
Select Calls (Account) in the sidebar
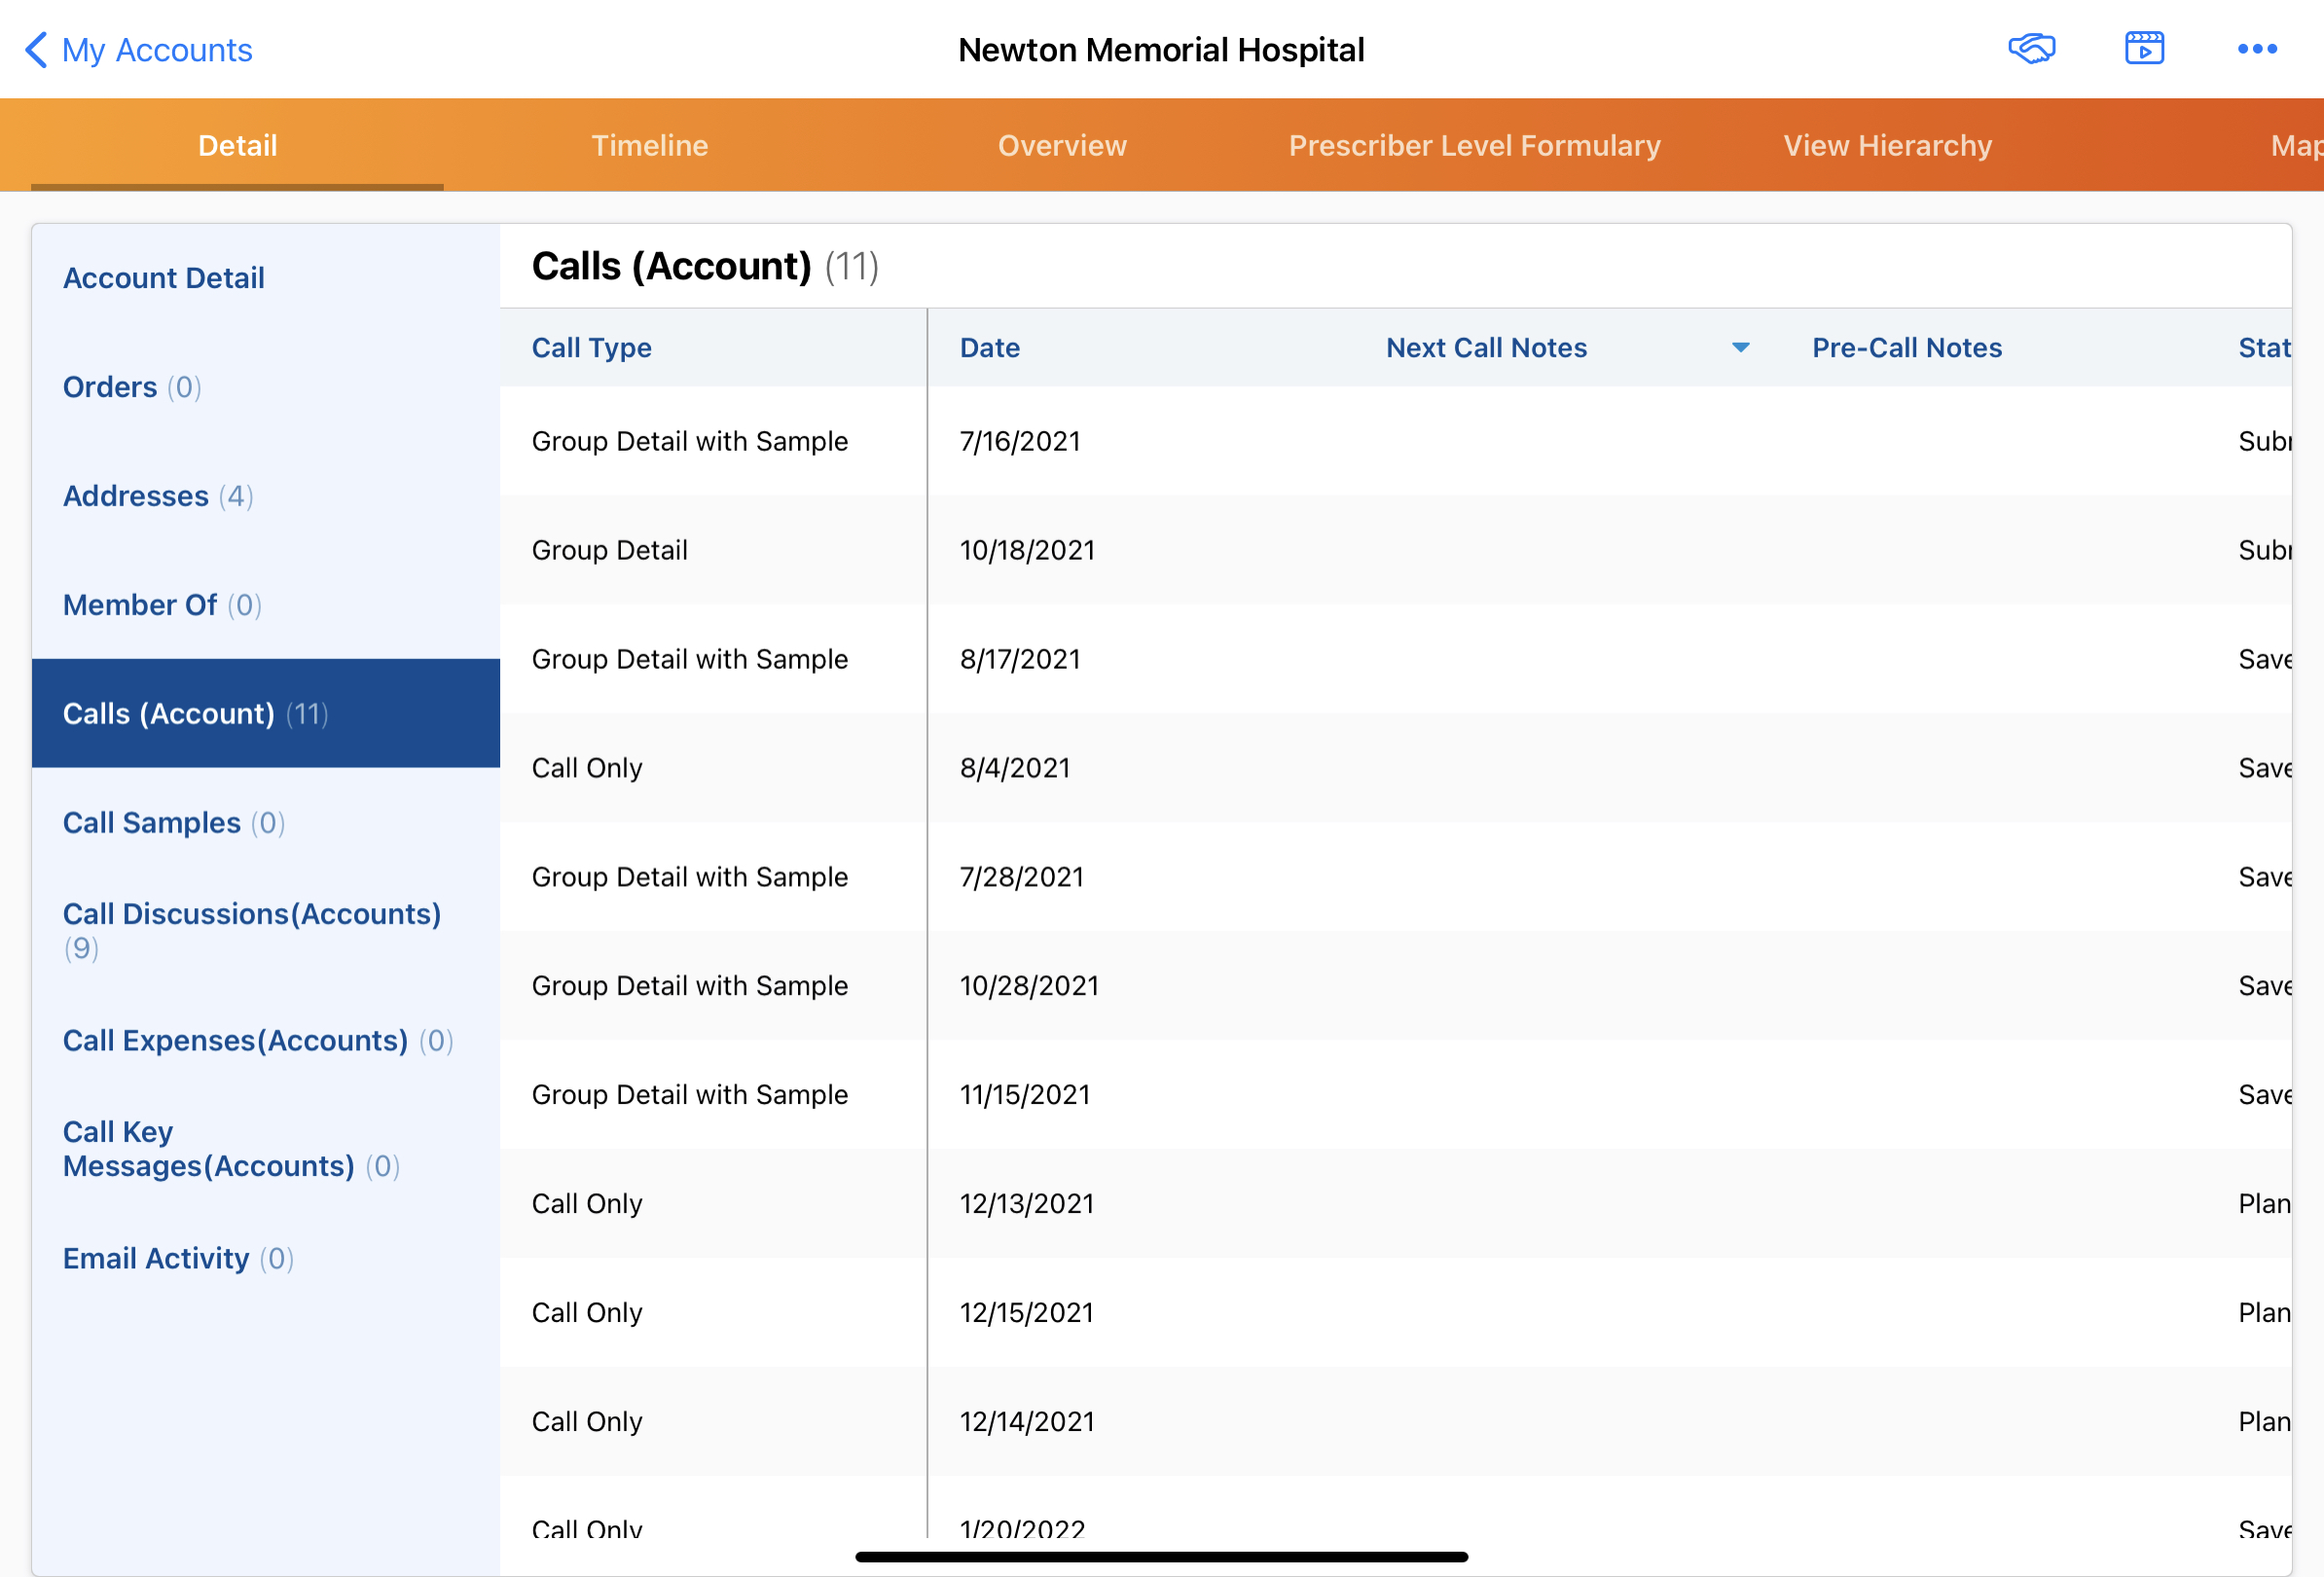point(196,713)
